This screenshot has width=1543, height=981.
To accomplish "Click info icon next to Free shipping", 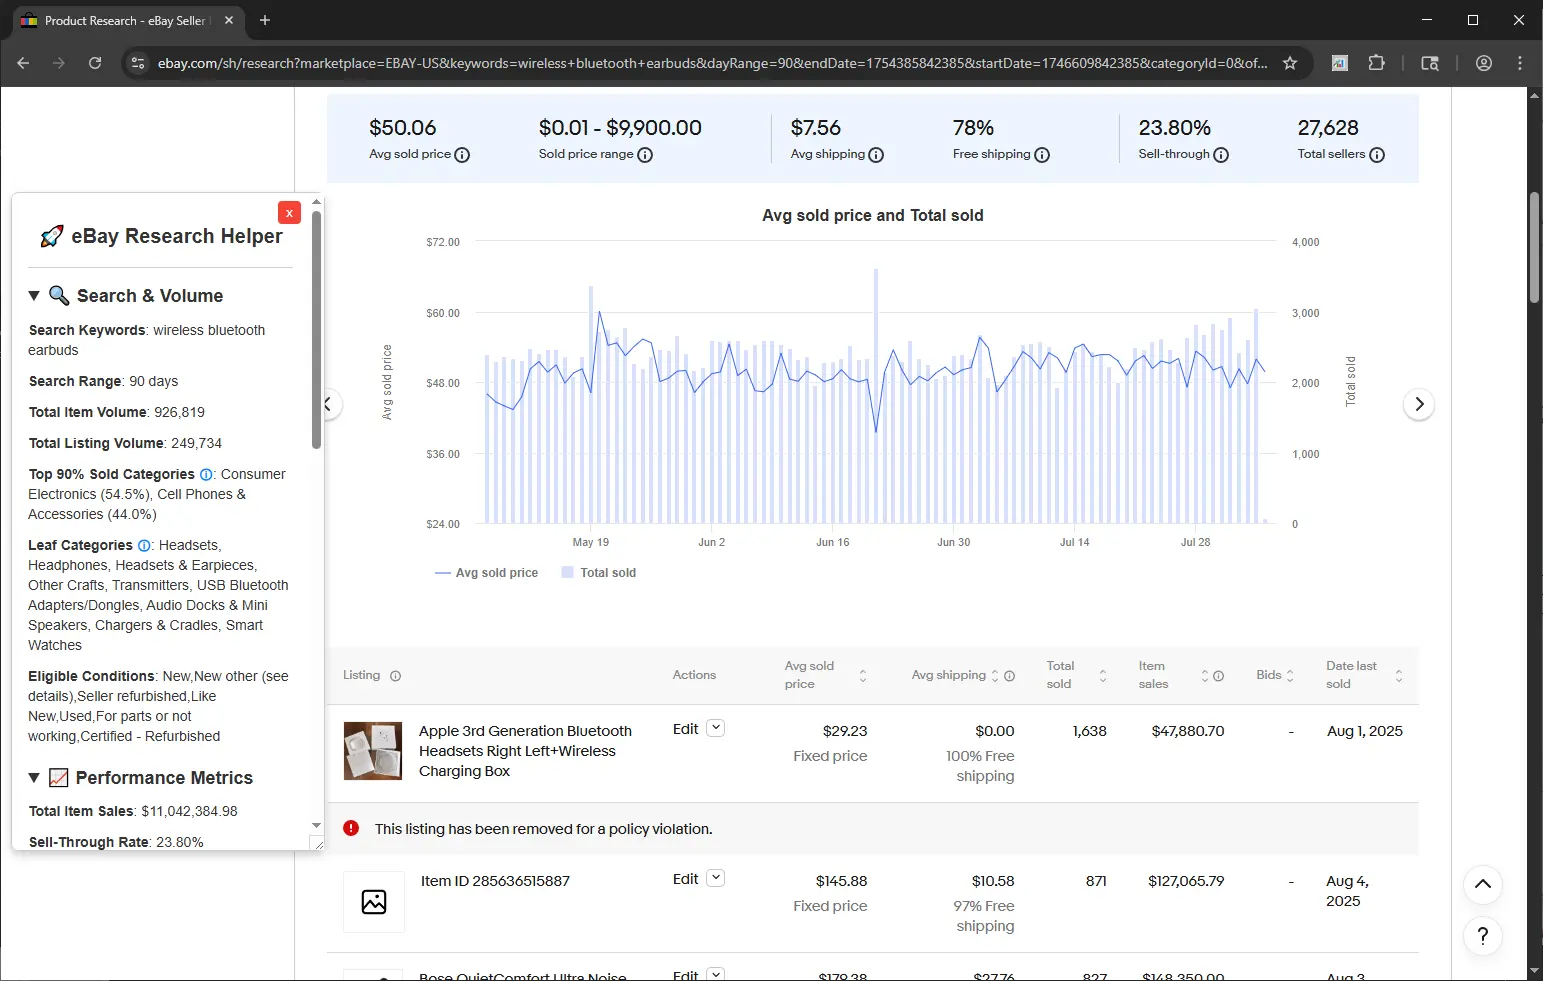I will (1042, 155).
